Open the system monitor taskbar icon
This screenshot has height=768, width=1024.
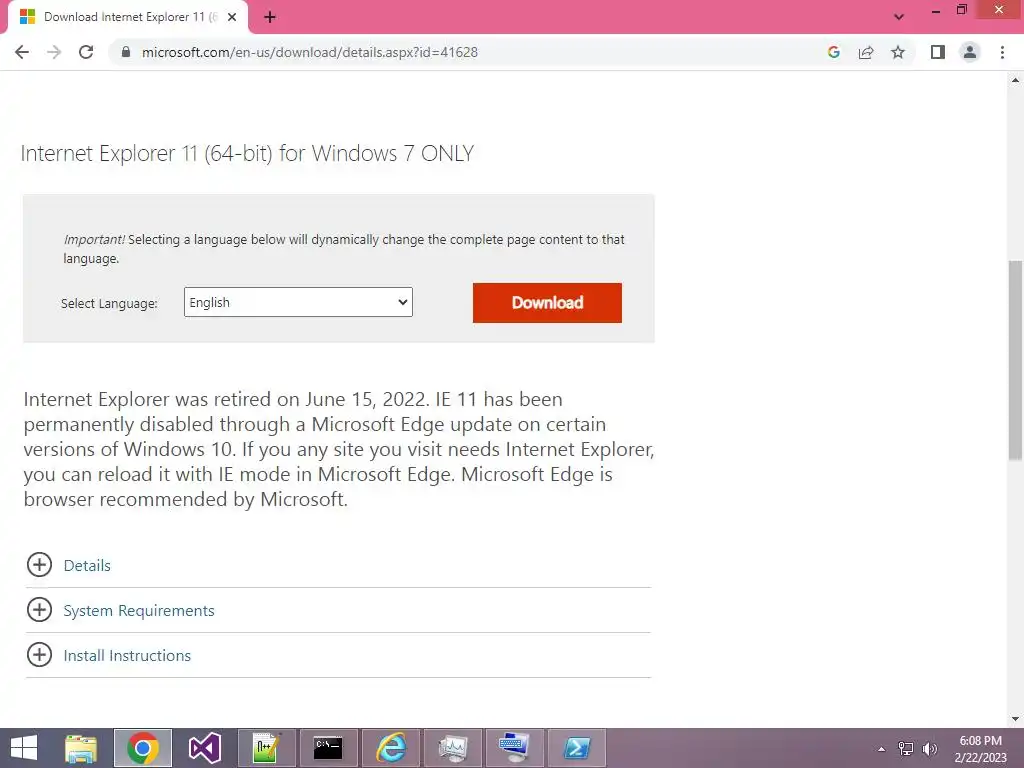tap(453, 748)
